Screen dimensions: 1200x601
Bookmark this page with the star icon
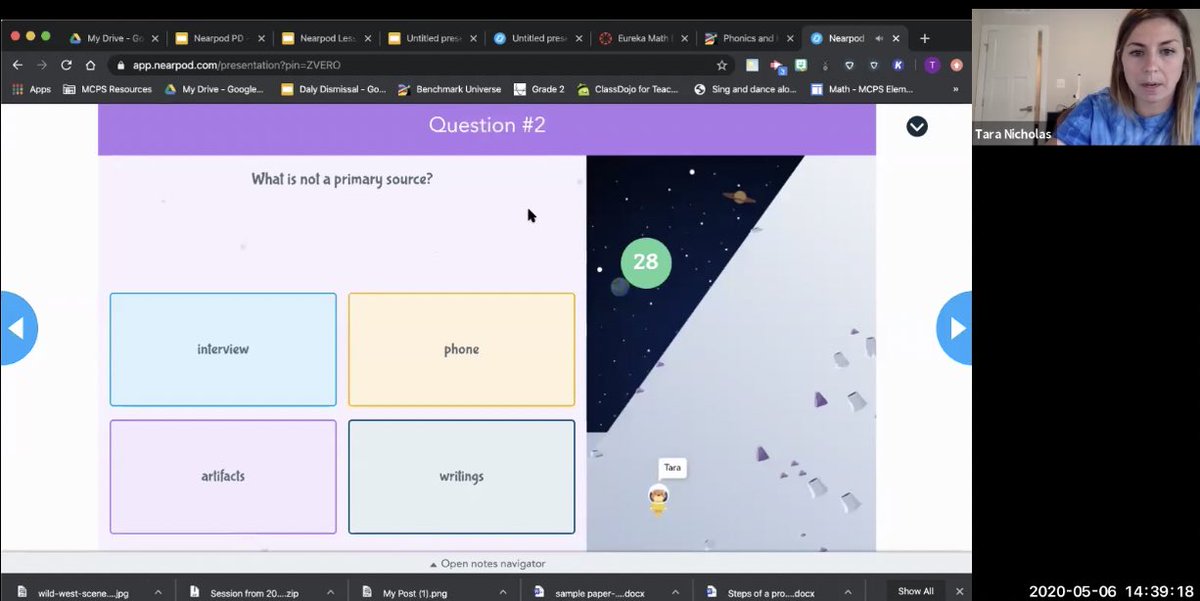722,65
